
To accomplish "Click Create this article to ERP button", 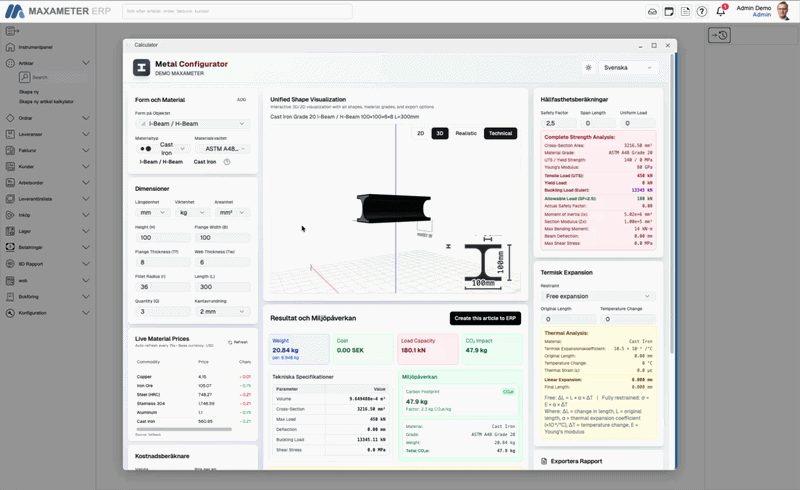I will [x=485, y=318].
